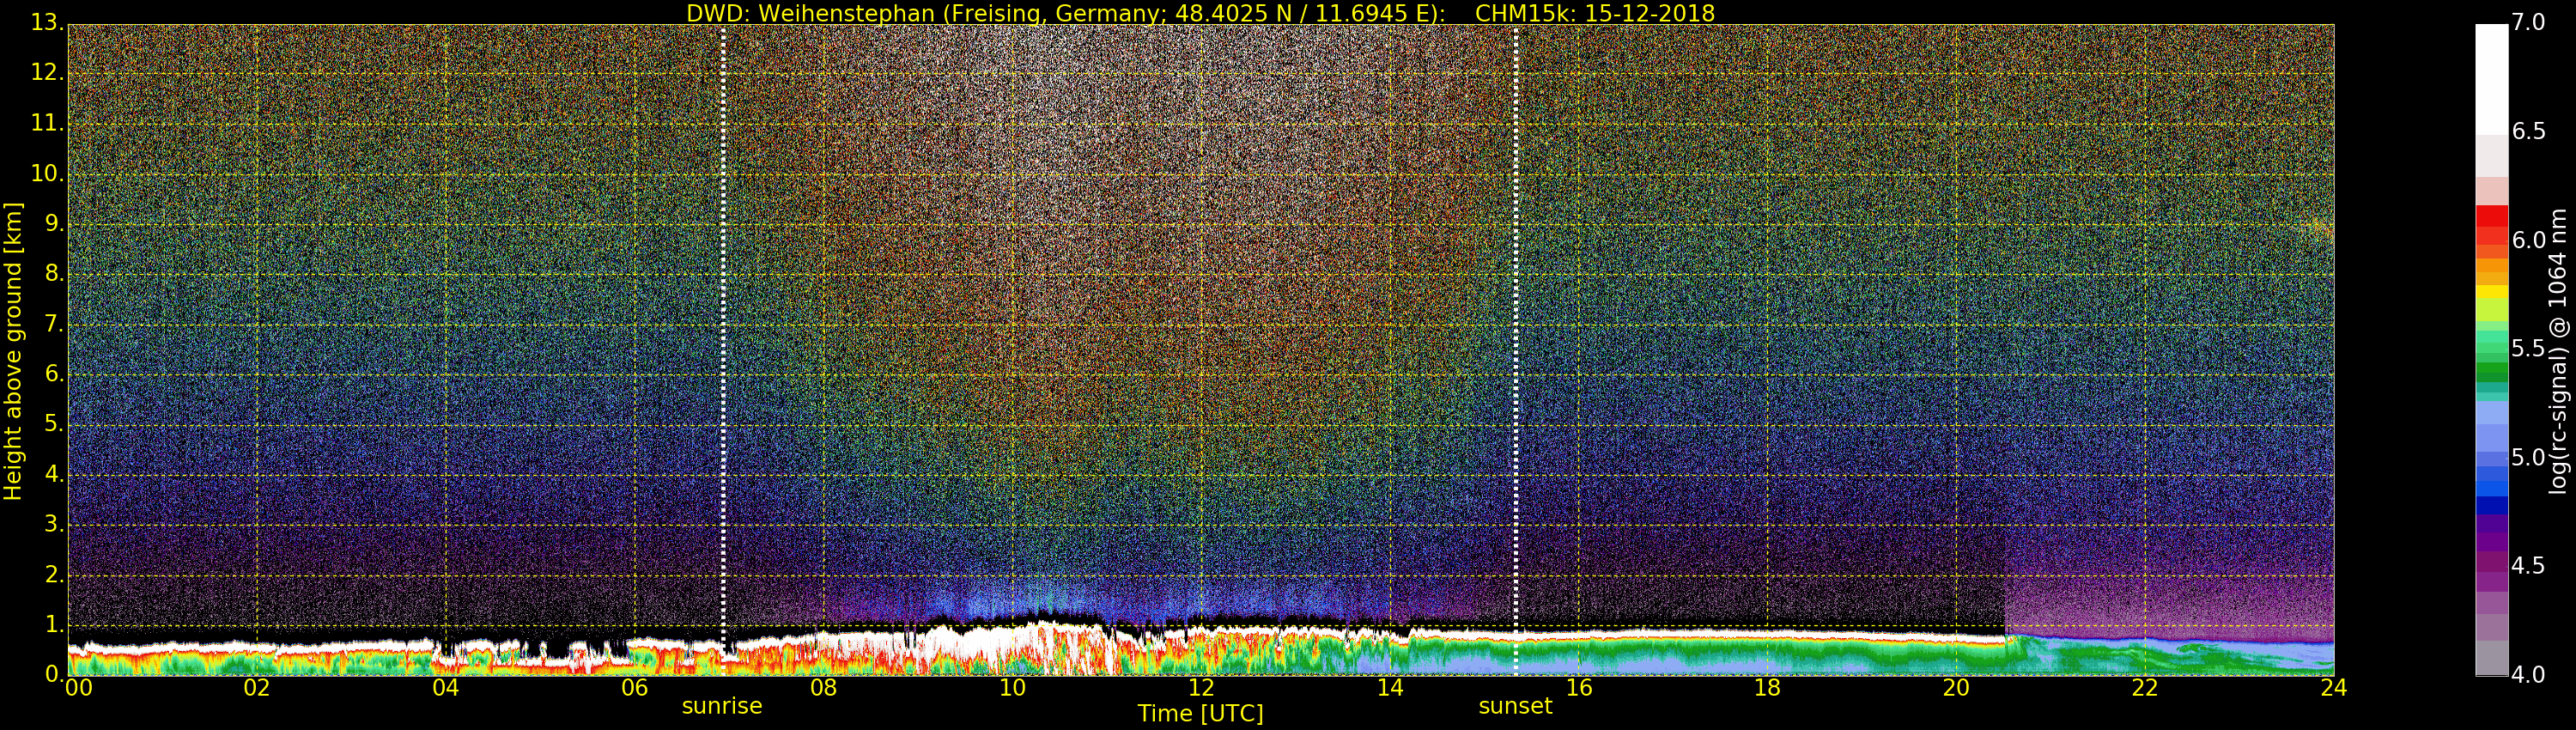
Task: Click height-axis tick label '5.'
Action: (54, 424)
